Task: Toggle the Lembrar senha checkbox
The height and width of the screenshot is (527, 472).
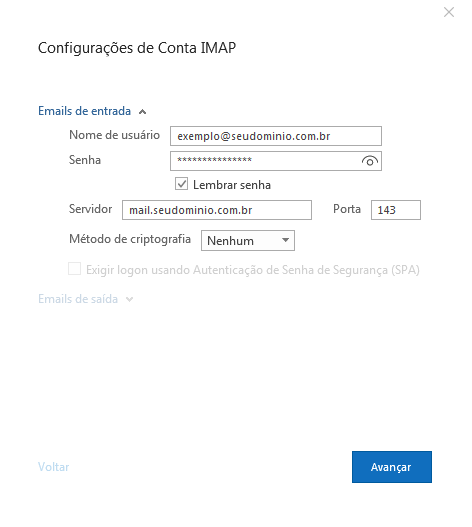Action: click(181, 184)
